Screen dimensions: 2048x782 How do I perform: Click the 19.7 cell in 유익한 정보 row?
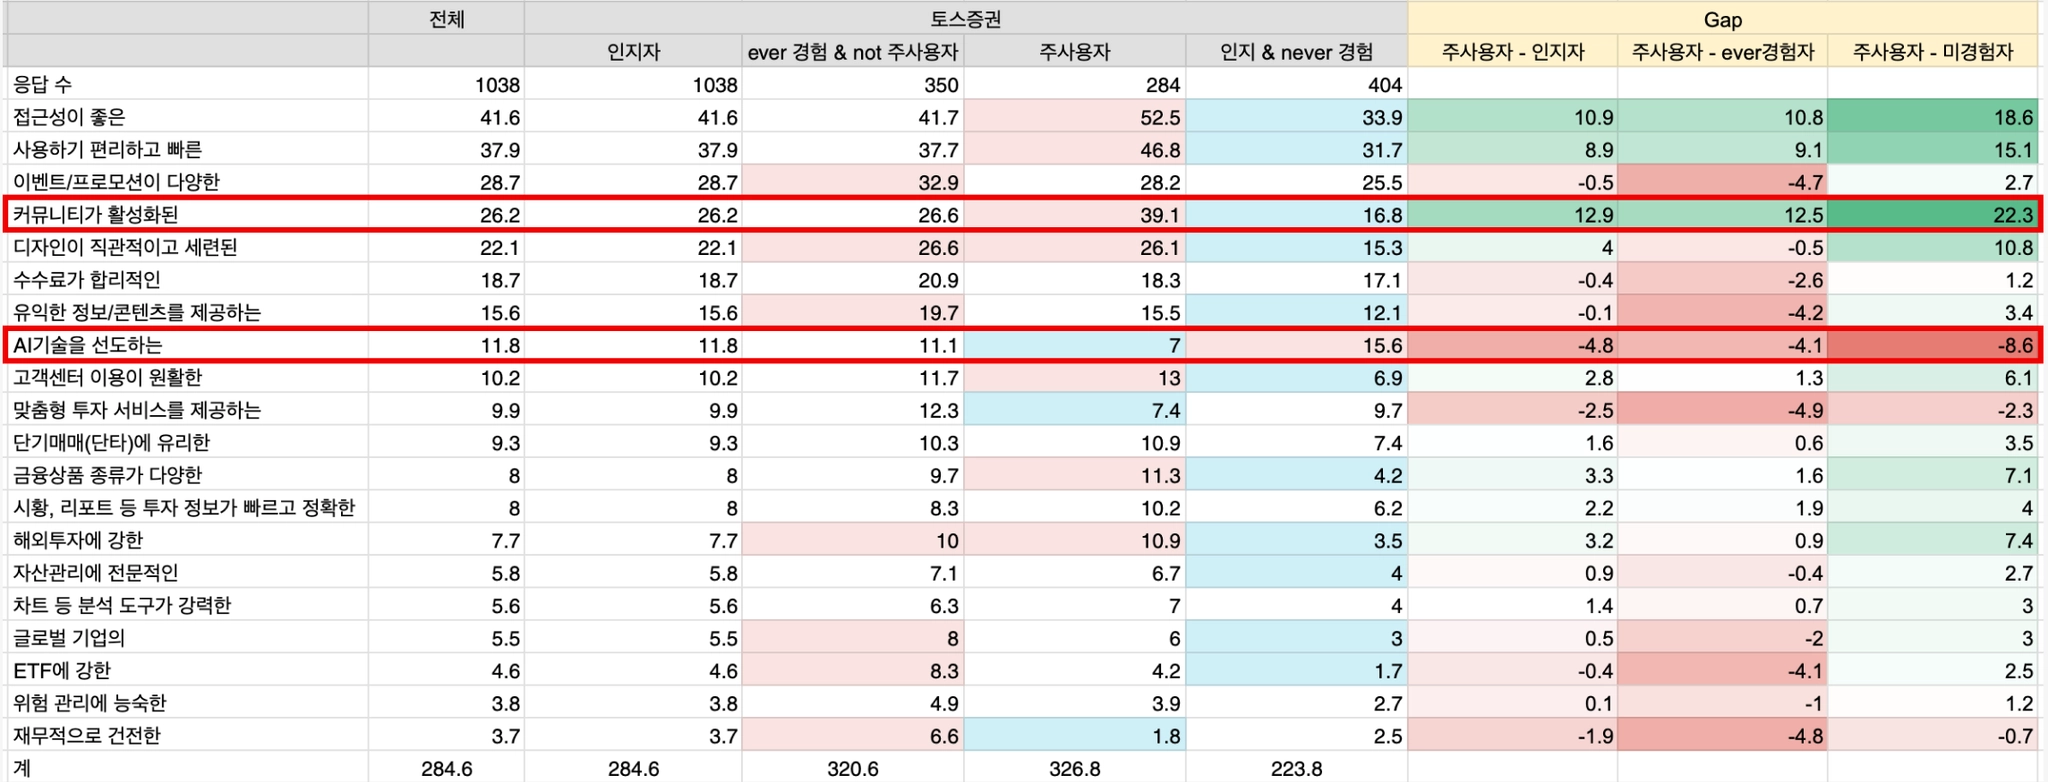[x=853, y=313]
